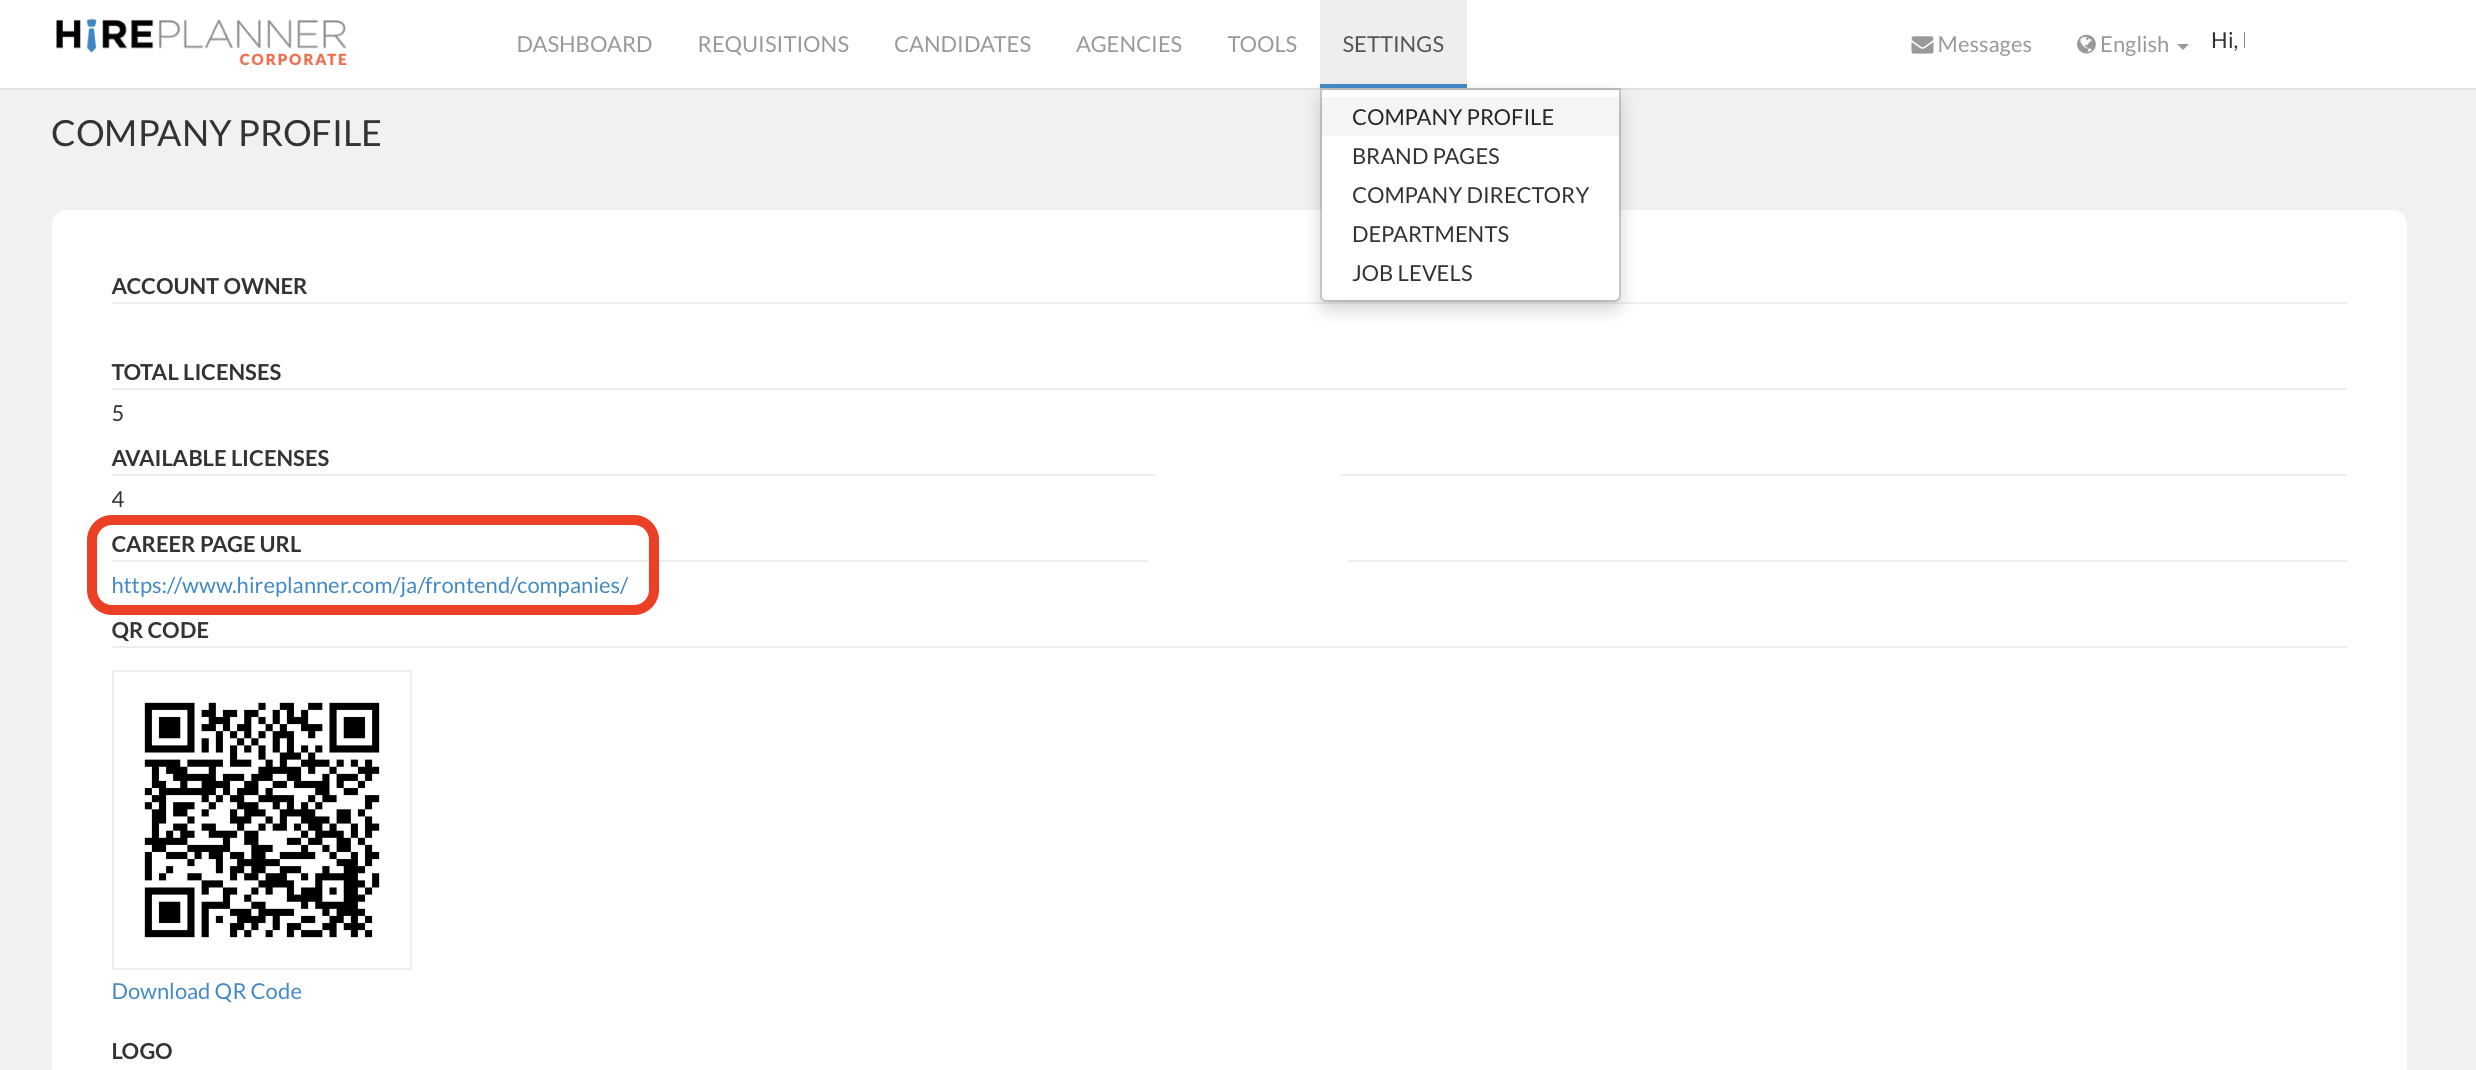The width and height of the screenshot is (2476, 1070).
Task: Click the Account Owner section heading
Action: pos(209,285)
